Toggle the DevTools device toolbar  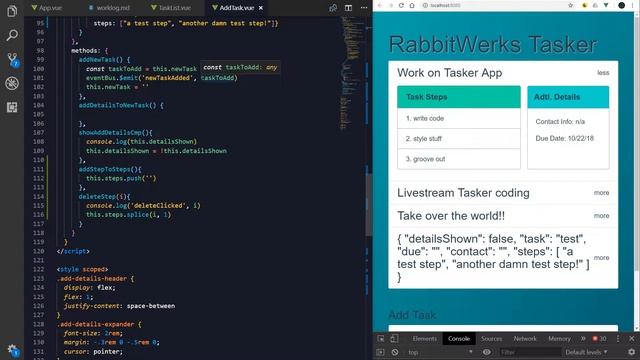pos(394,339)
